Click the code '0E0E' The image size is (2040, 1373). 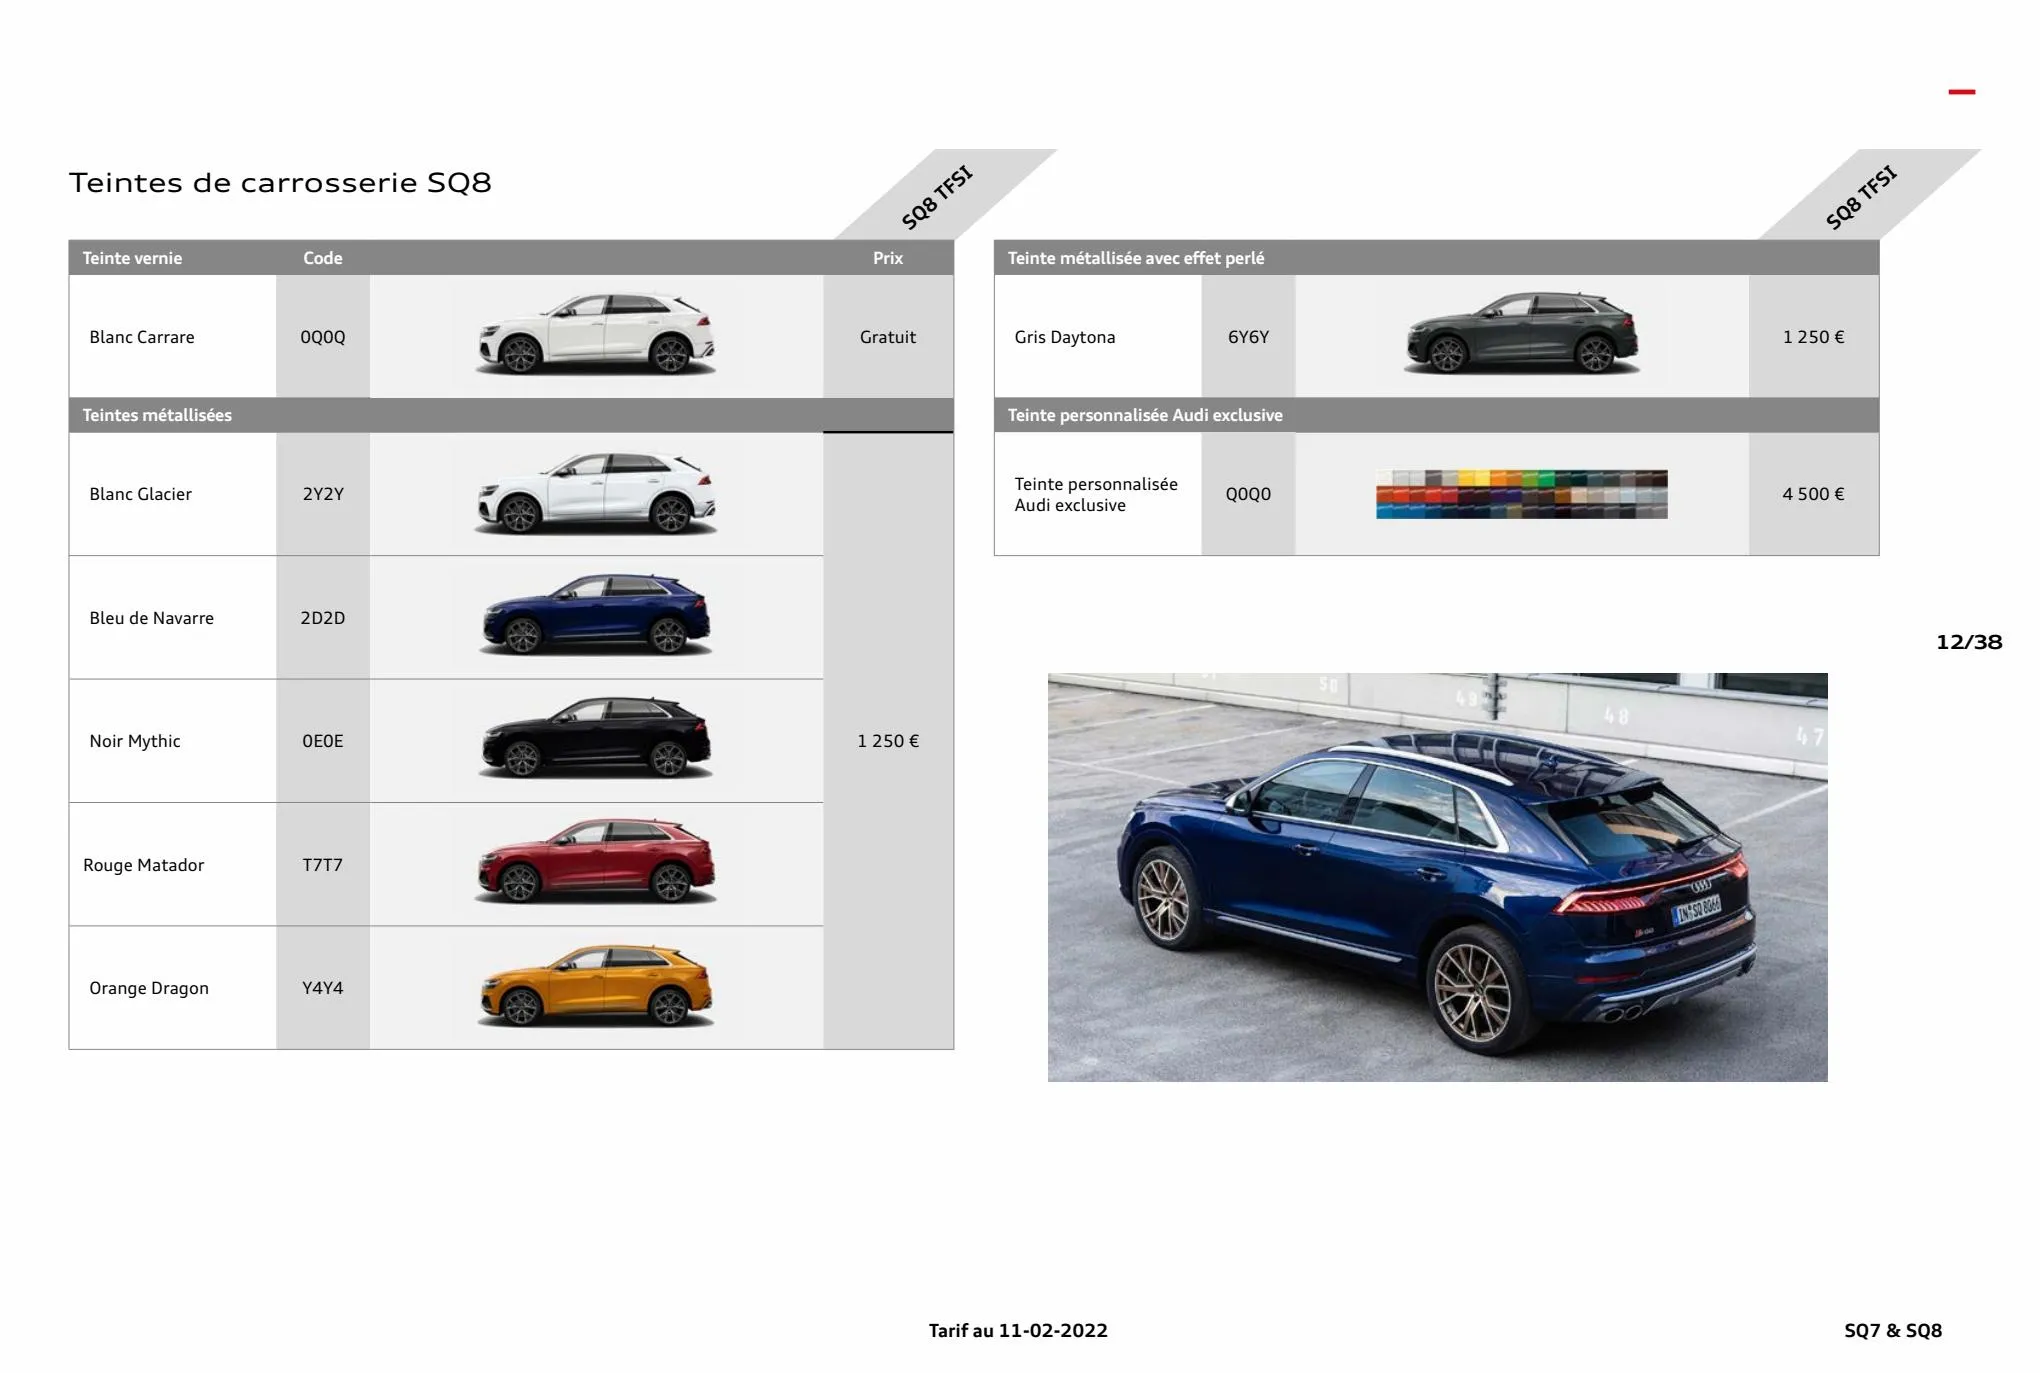323,741
